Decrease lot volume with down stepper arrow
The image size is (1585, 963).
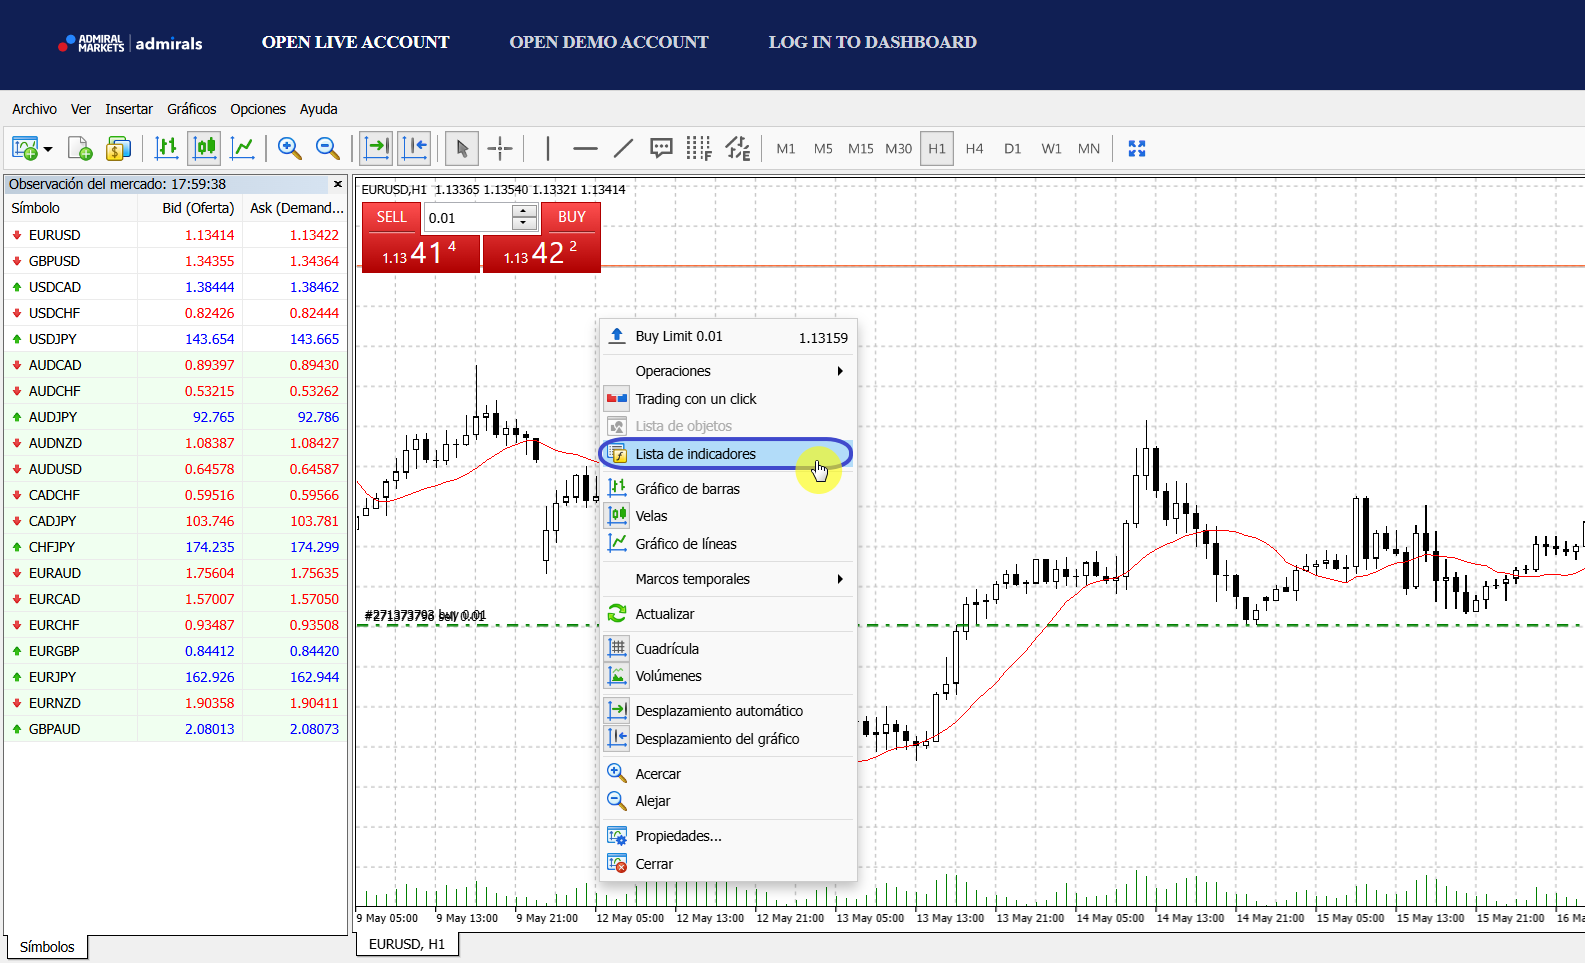click(525, 224)
